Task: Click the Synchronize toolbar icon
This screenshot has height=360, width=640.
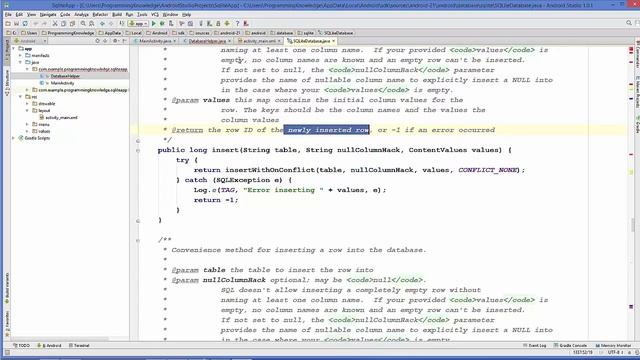Action: pos(25,24)
